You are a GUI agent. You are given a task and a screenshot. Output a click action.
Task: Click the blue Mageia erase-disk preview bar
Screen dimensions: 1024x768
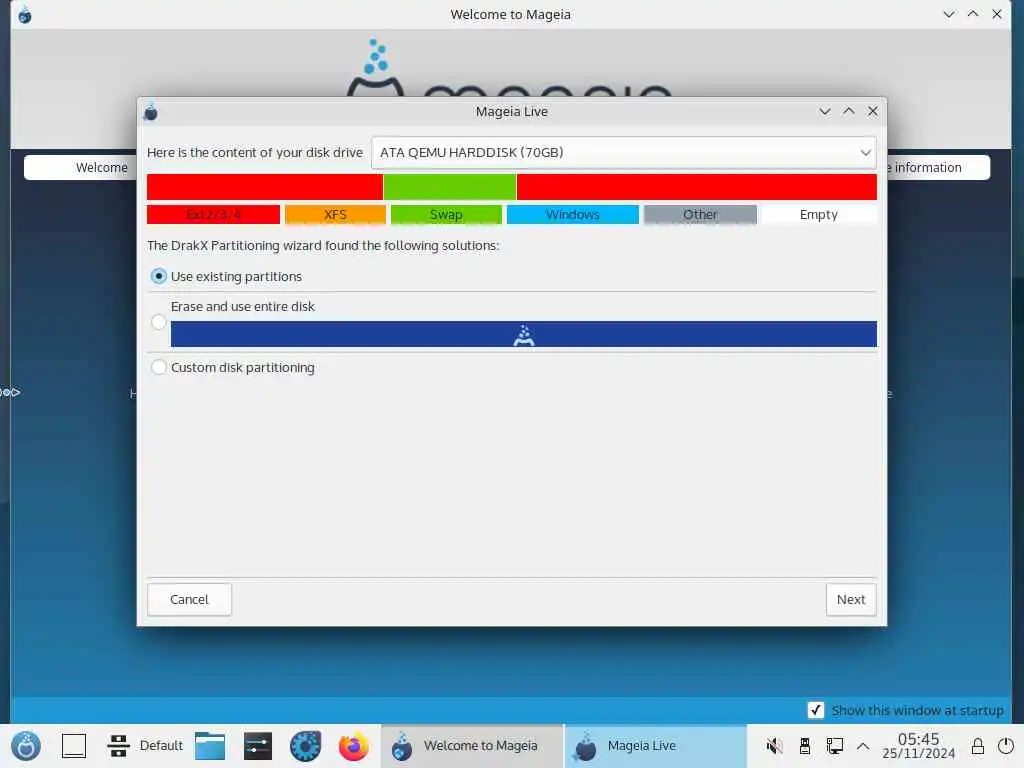524,334
